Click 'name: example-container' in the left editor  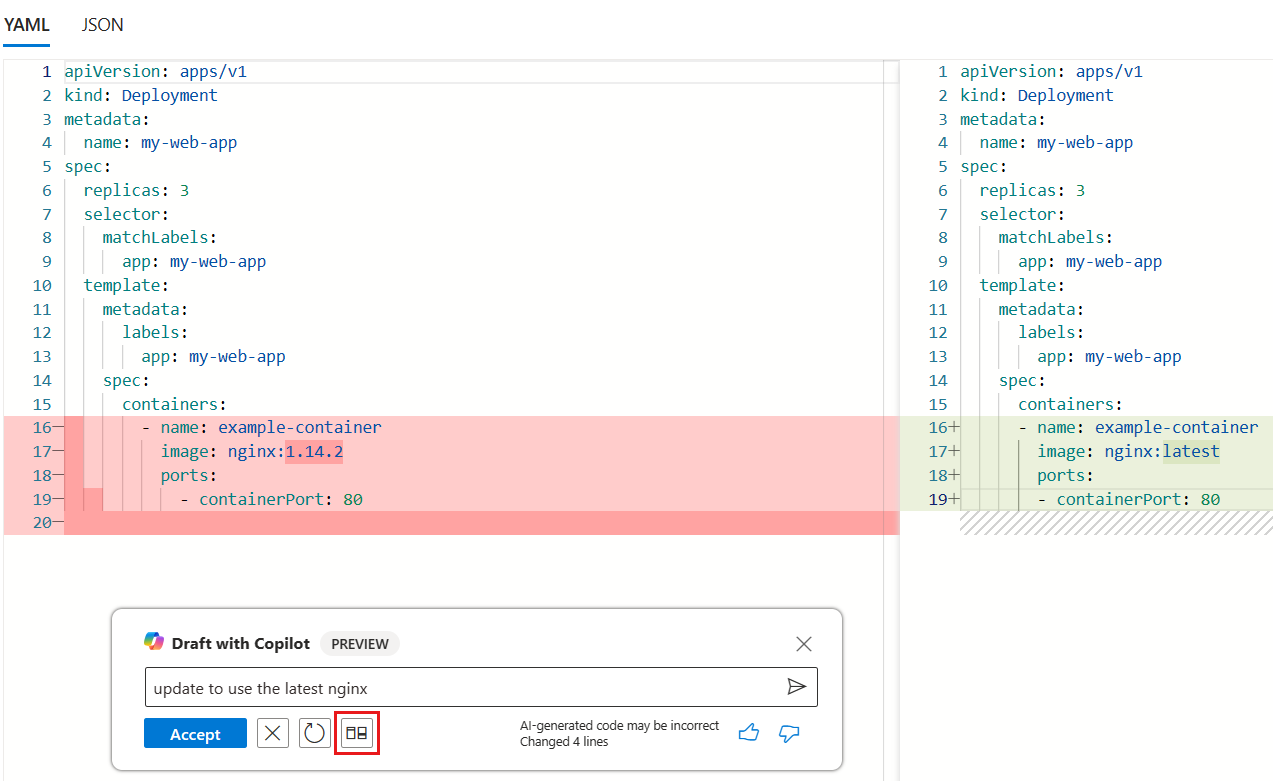click(x=271, y=428)
